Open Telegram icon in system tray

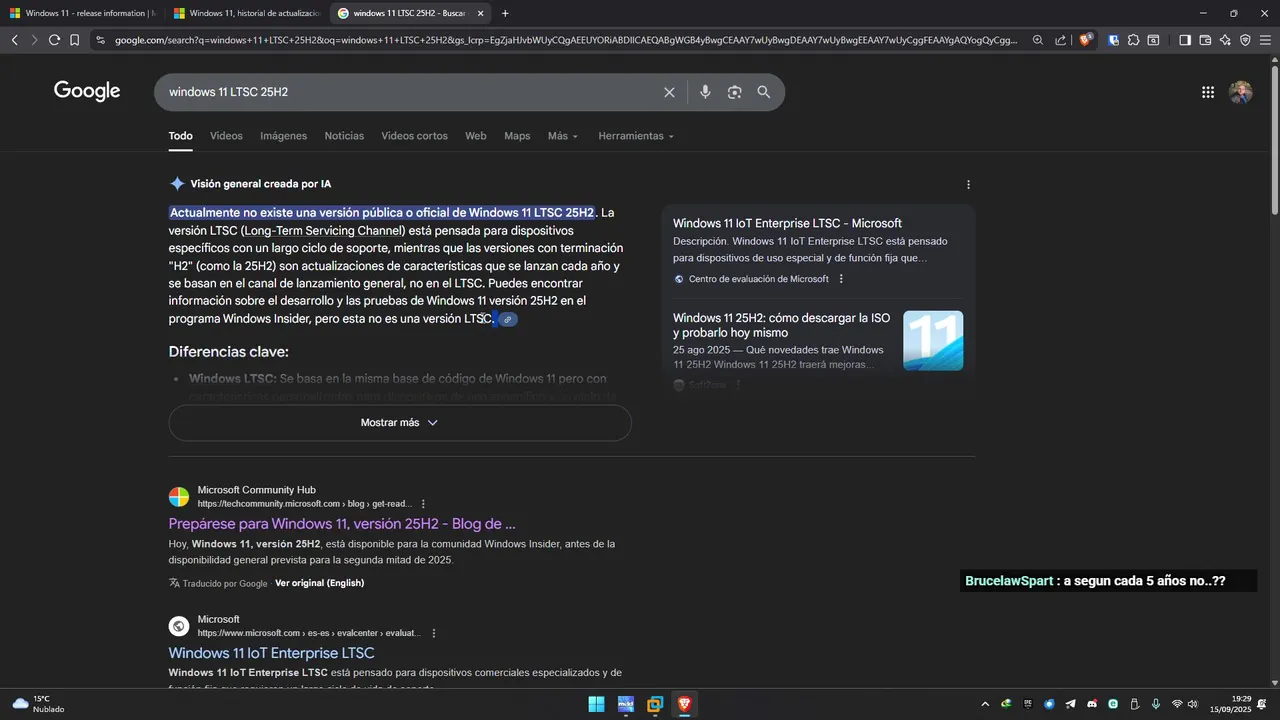click(1071, 704)
